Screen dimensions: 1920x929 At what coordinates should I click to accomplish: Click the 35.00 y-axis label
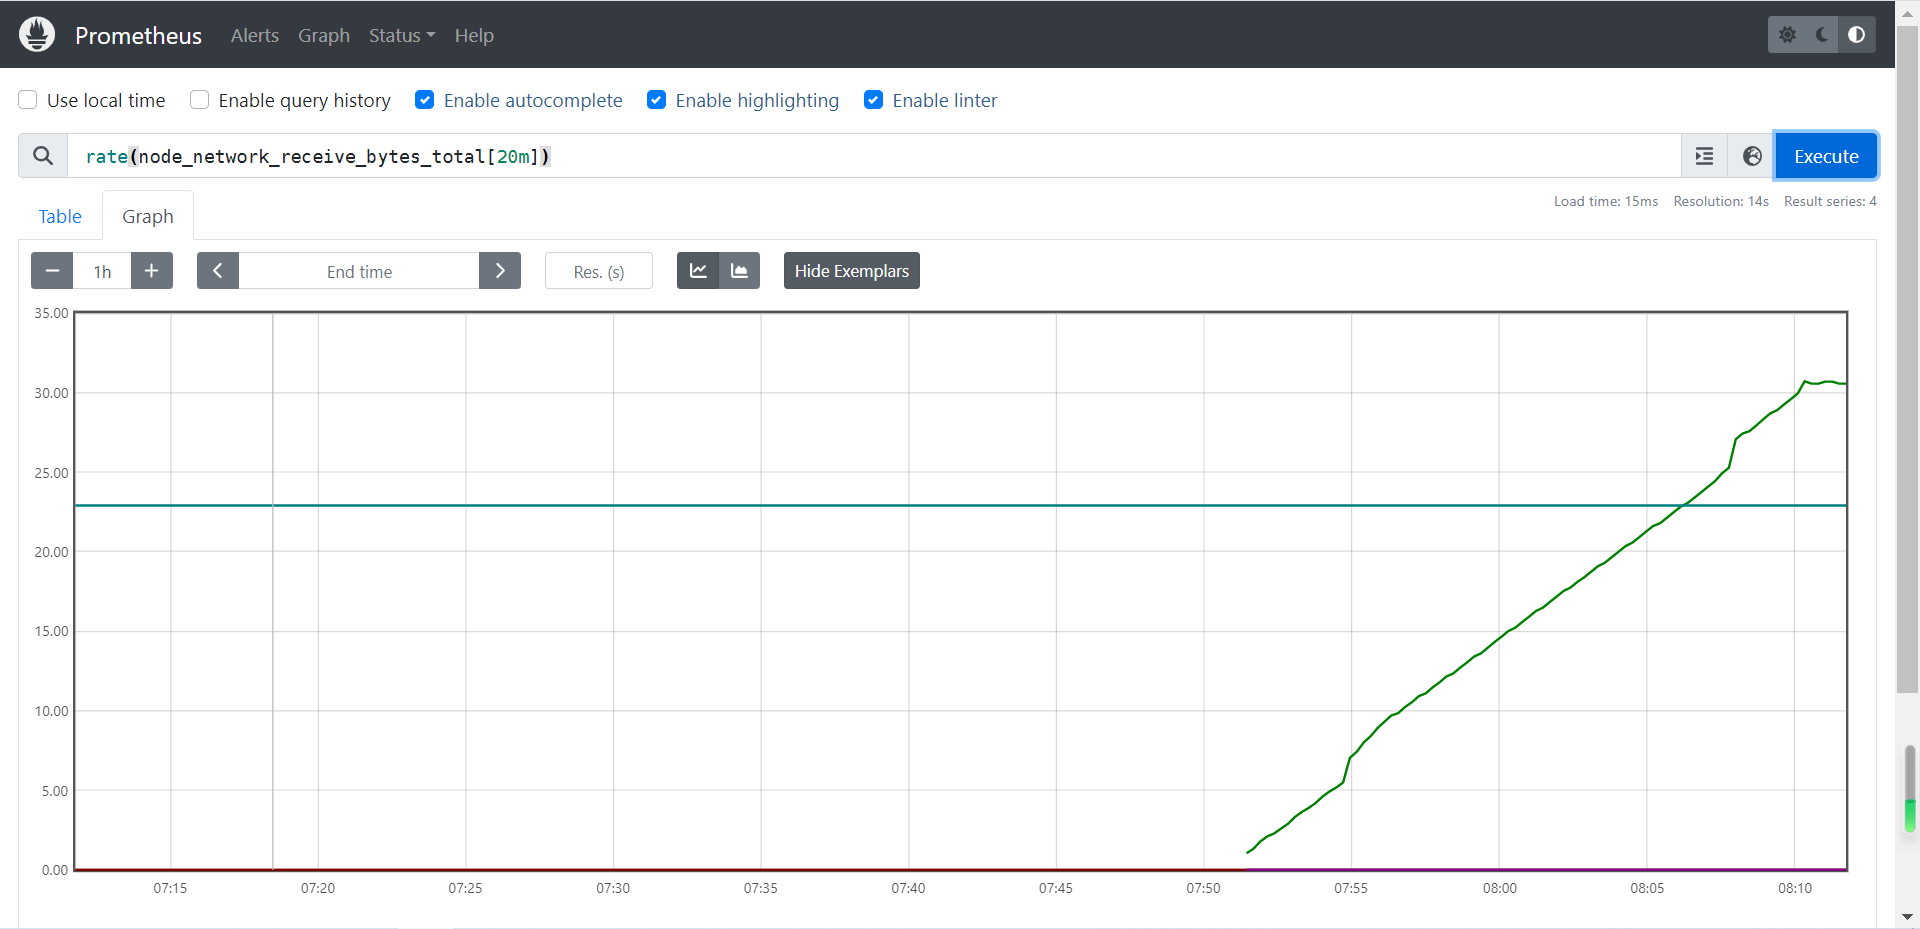[51, 313]
